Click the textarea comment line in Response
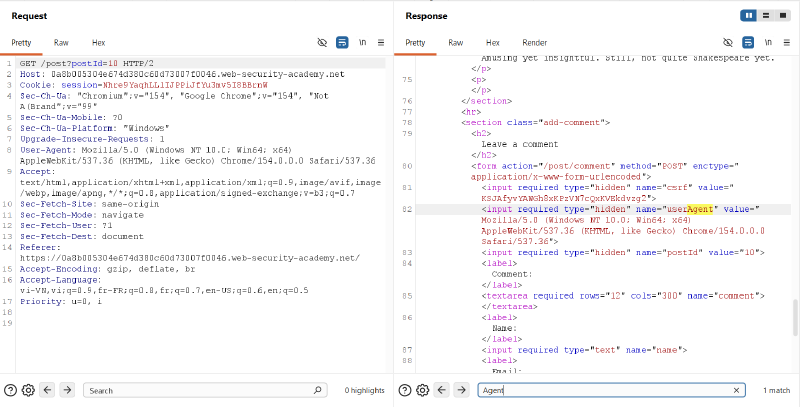Viewport: 800px width, 407px height. (623, 296)
